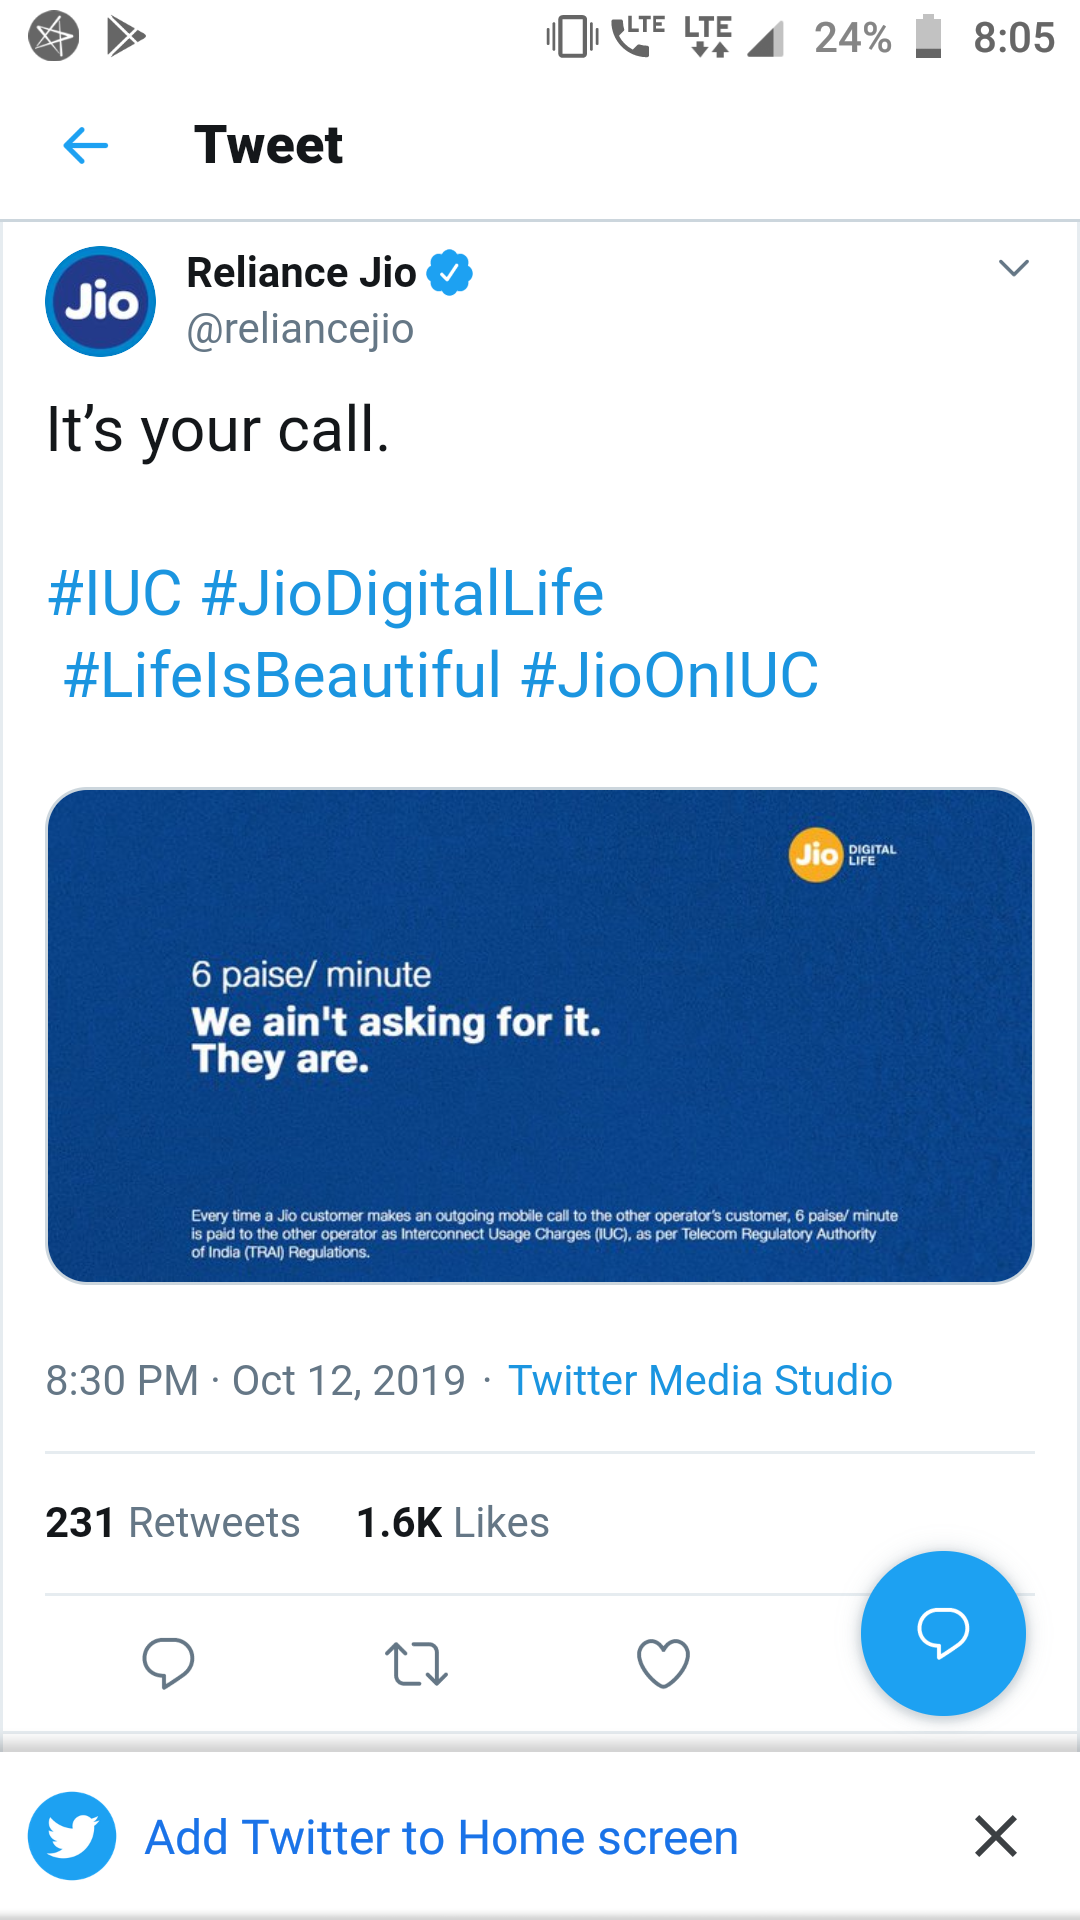The image size is (1080, 1920).
Task: Tap the back arrow icon
Action: point(85,145)
